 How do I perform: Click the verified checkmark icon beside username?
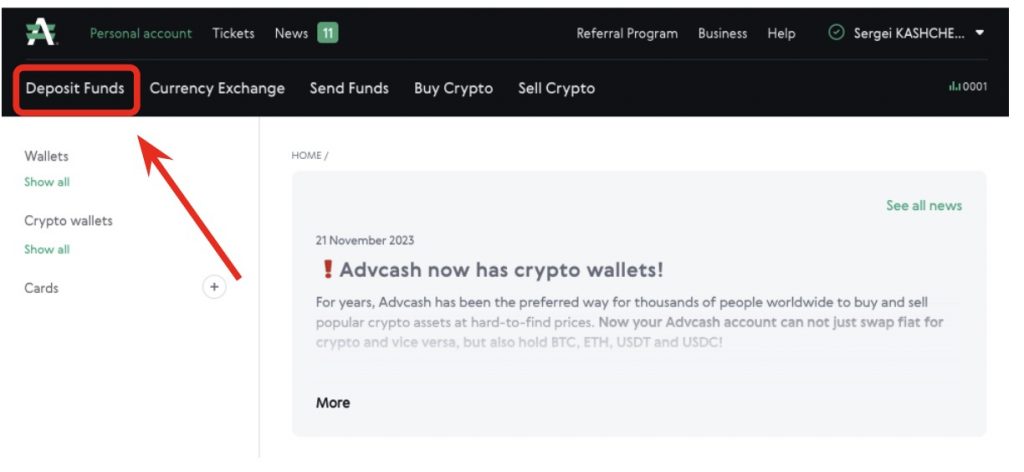[x=836, y=33]
